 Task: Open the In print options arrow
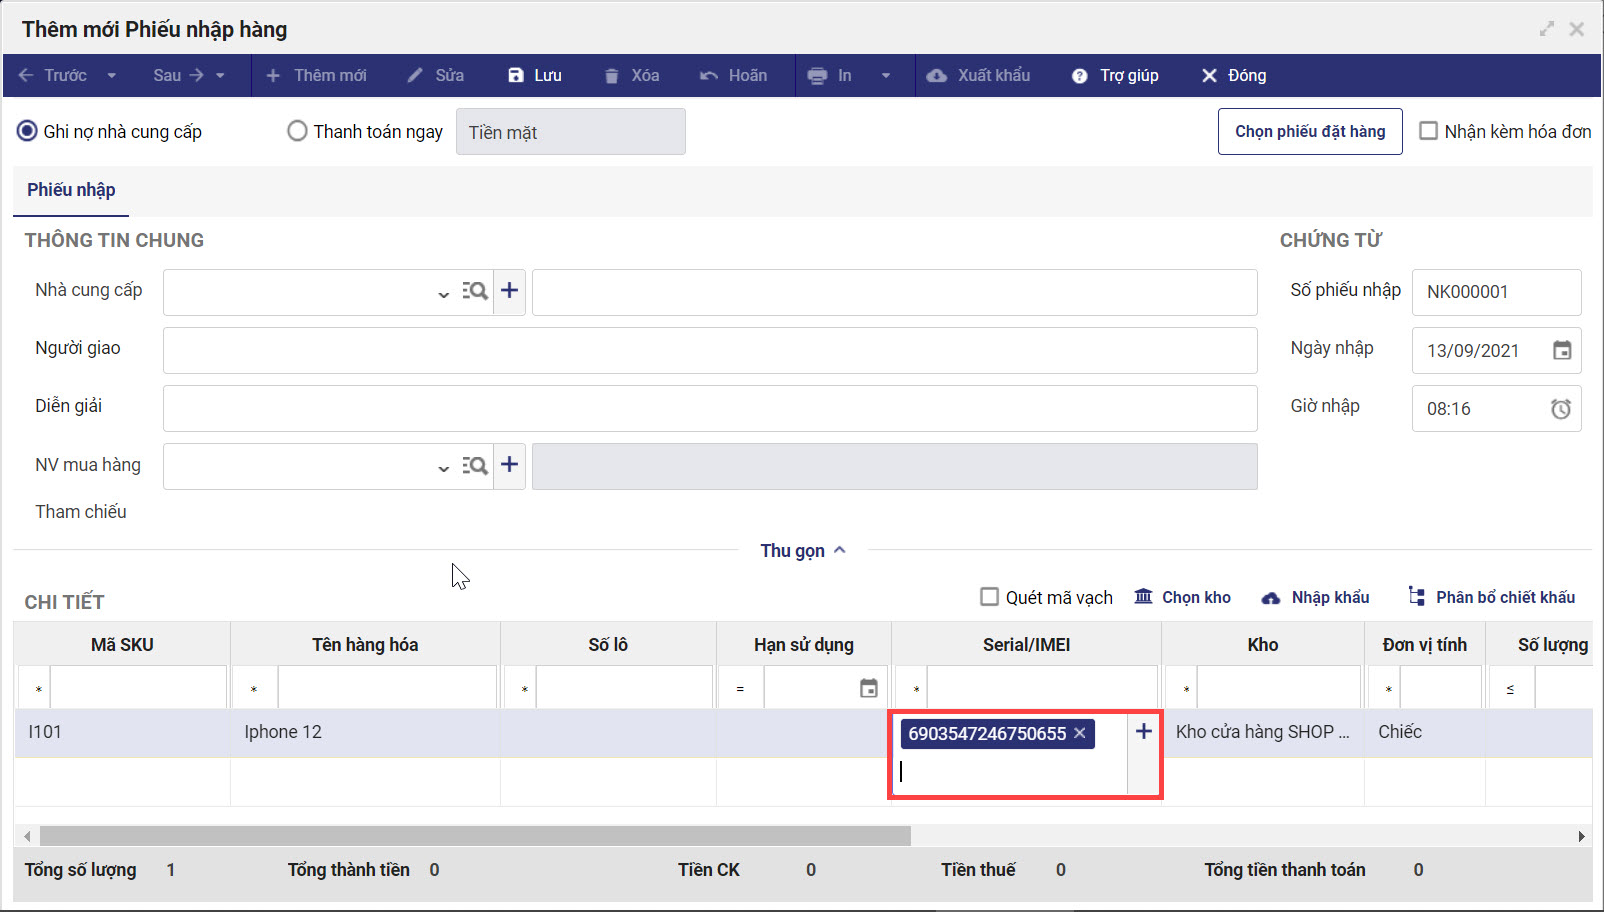[x=885, y=76]
